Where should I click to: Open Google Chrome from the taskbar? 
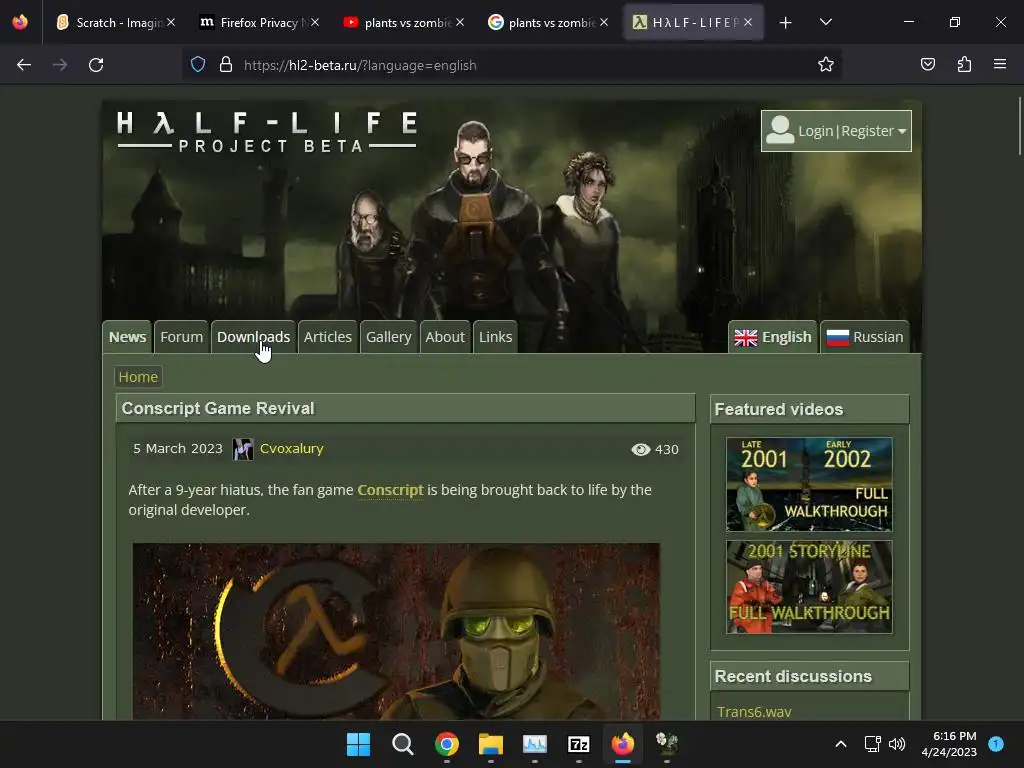point(447,744)
